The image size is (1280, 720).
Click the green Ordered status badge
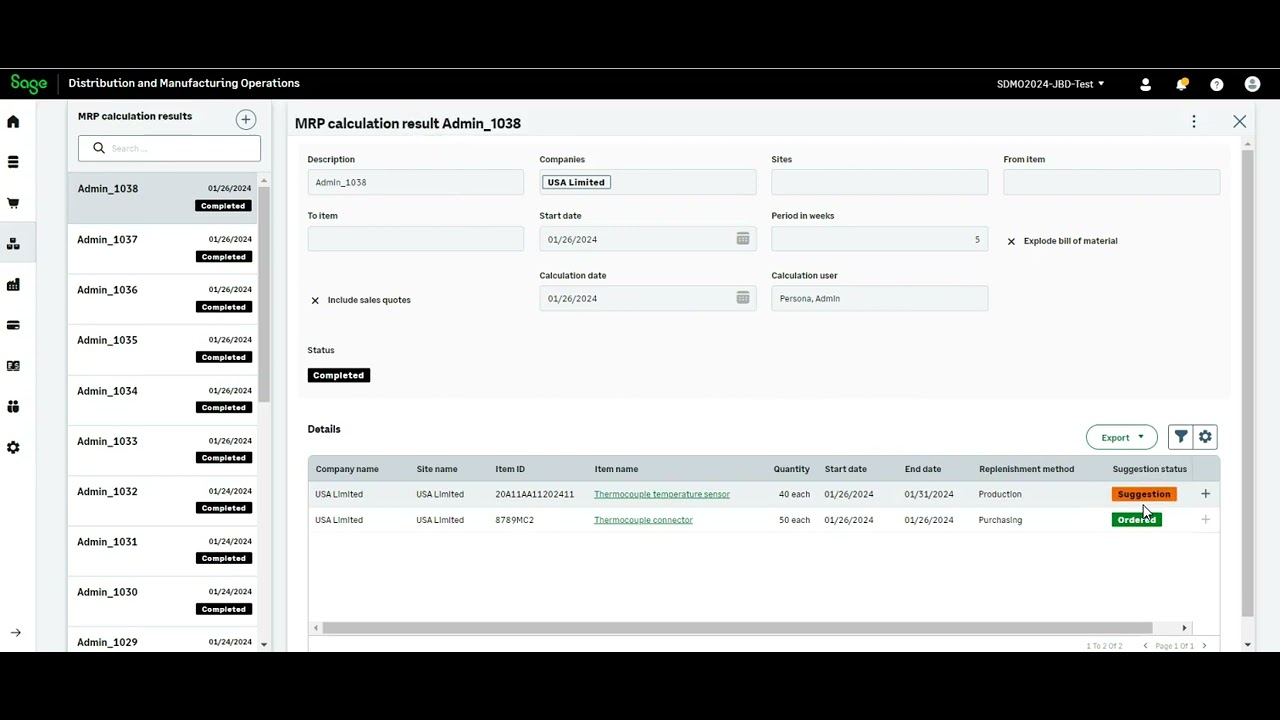[1136, 520]
